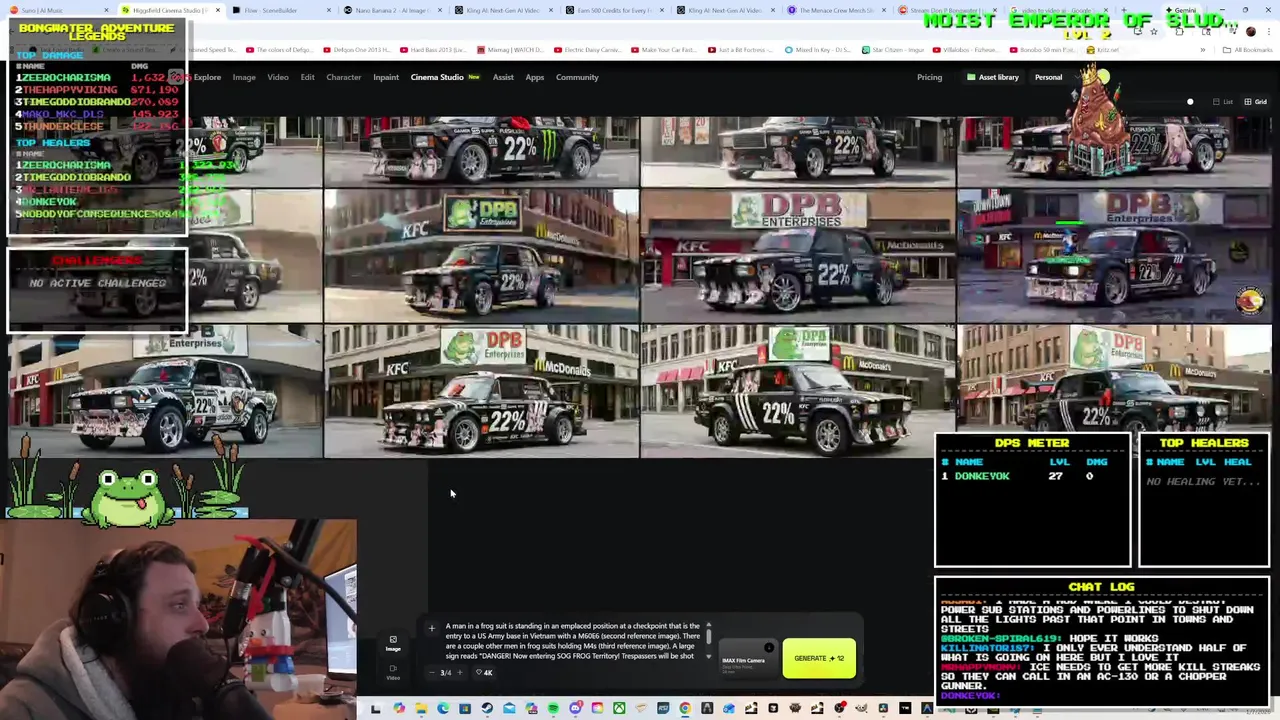Open the Assist nav item
The image size is (1280, 720).
point(503,77)
